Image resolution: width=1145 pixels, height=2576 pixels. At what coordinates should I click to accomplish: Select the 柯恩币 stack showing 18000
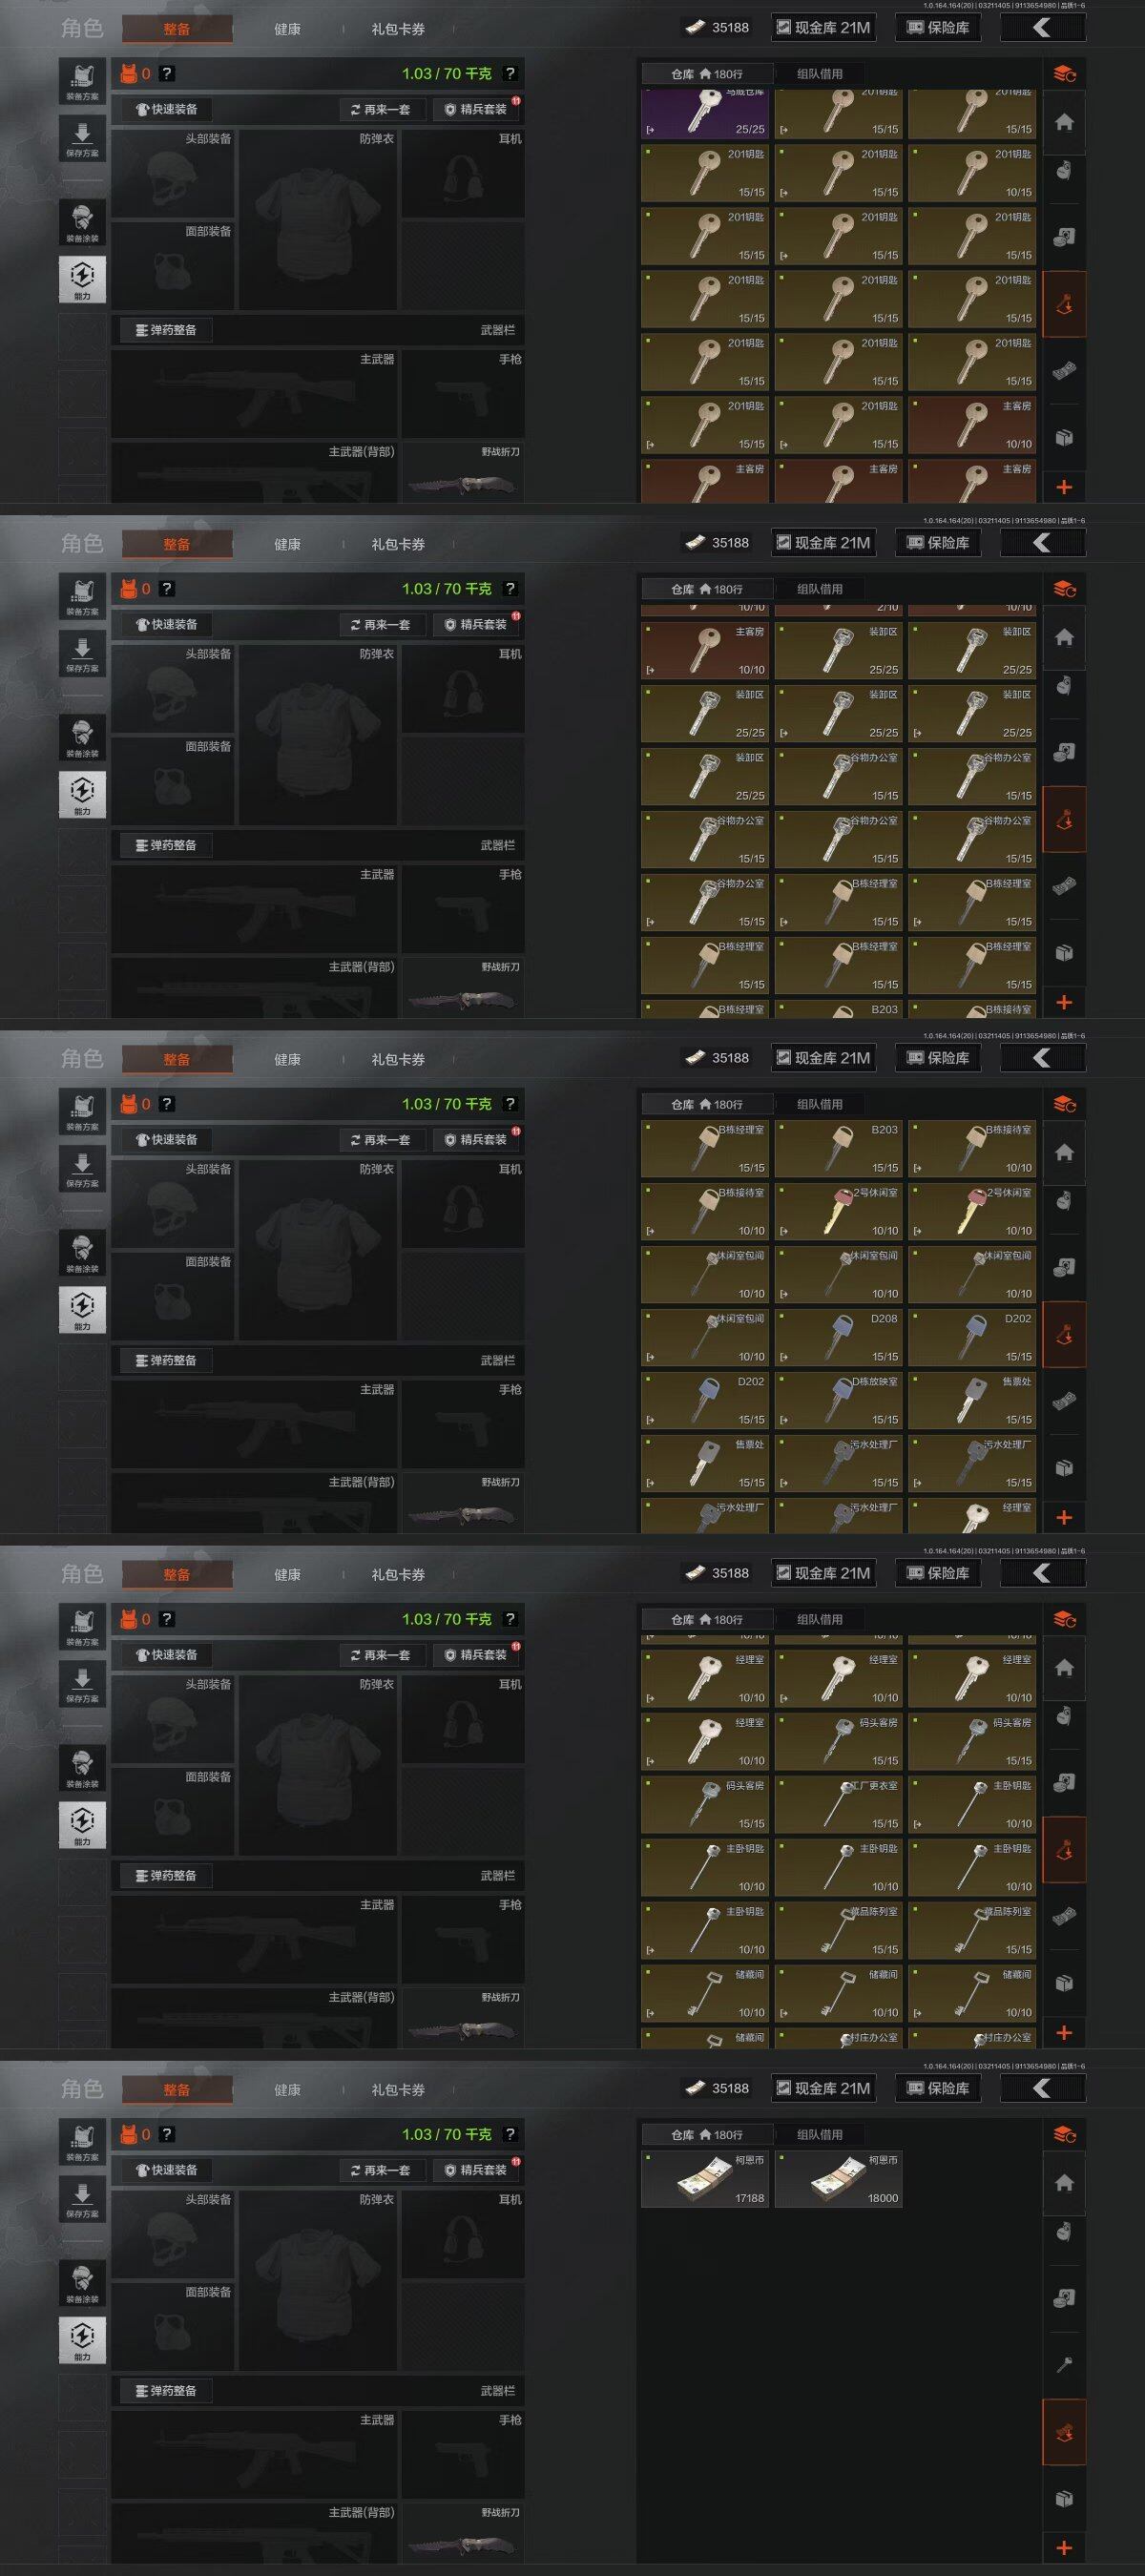click(x=838, y=2179)
